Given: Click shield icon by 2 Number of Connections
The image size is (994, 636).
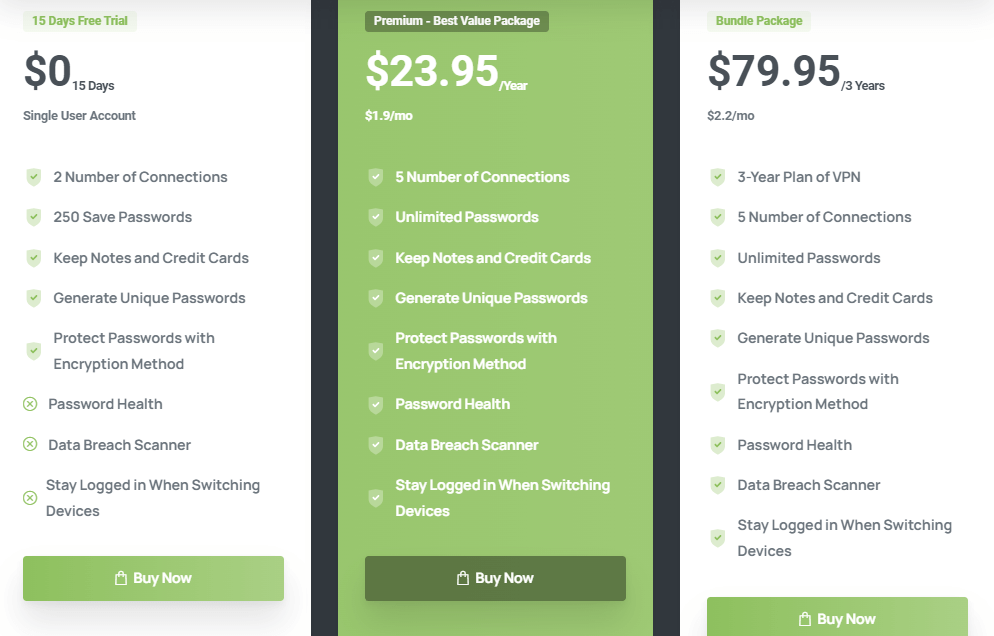Looking at the screenshot, I should pos(34,177).
